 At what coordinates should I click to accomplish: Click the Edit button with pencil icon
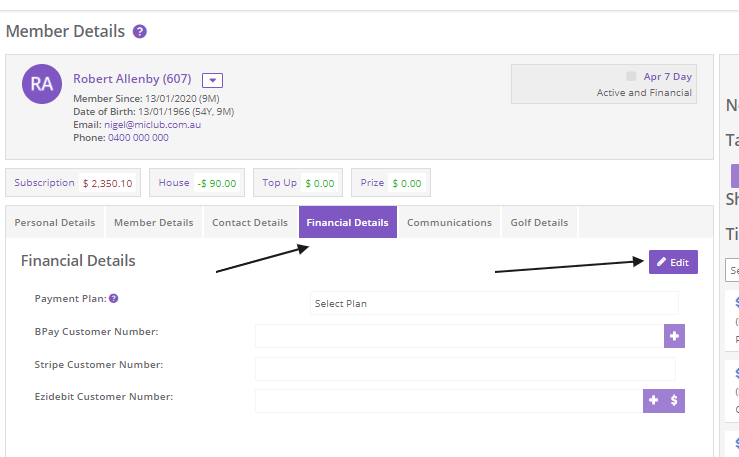673,262
